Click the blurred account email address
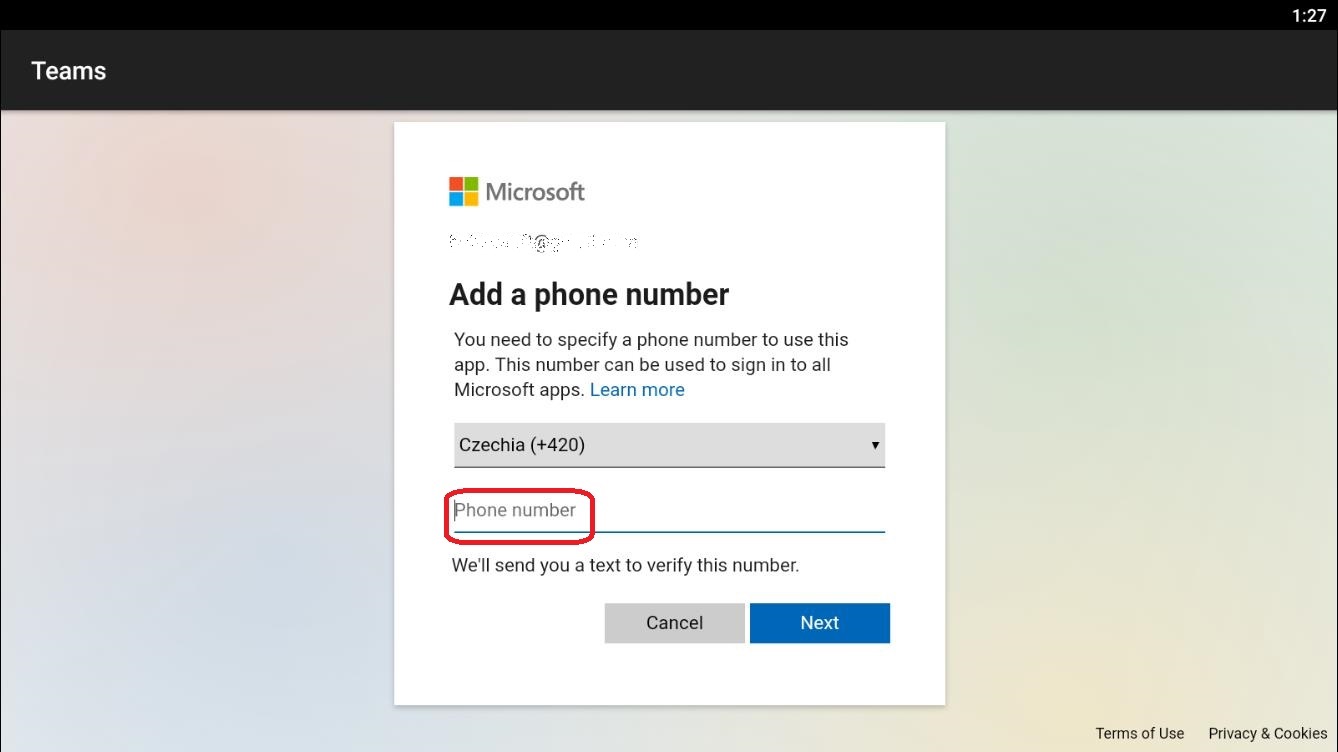Image resolution: width=1338 pixels, height=752 pixels. (543, 241)
